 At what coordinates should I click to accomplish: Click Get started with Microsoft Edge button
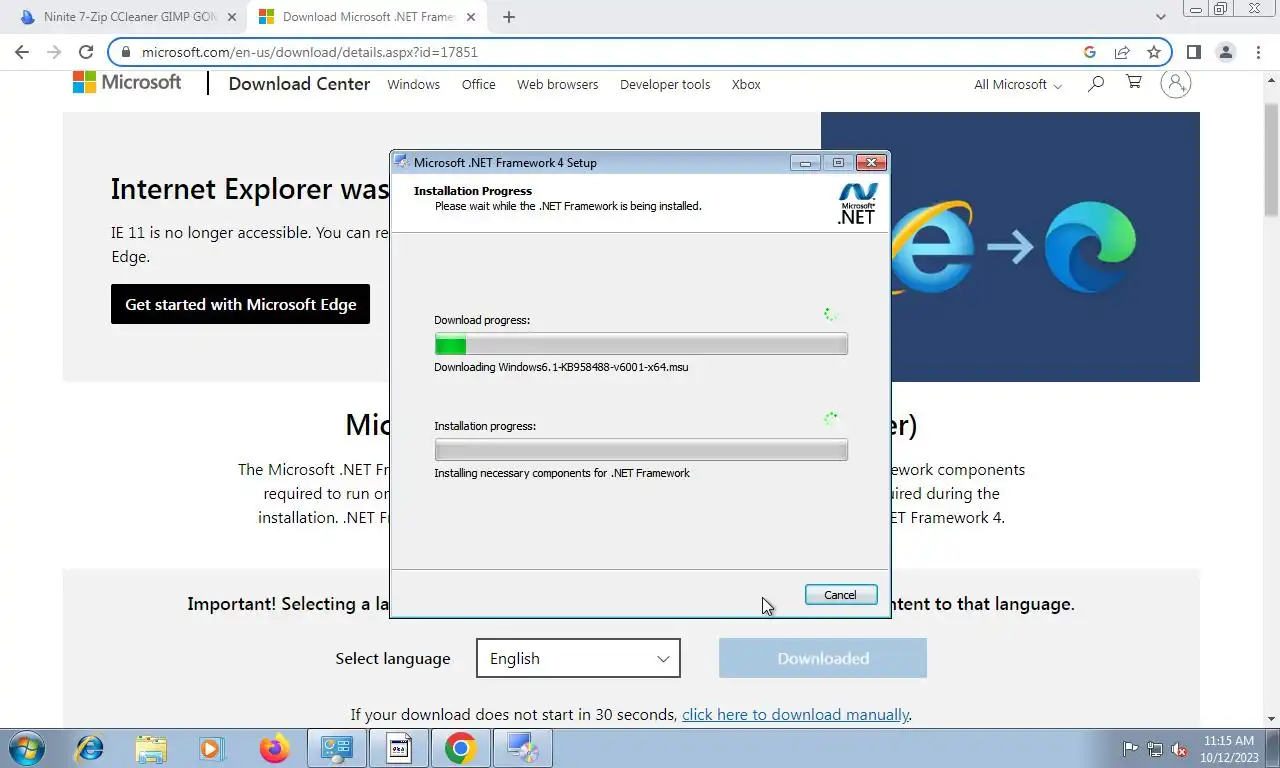[240, 304]
